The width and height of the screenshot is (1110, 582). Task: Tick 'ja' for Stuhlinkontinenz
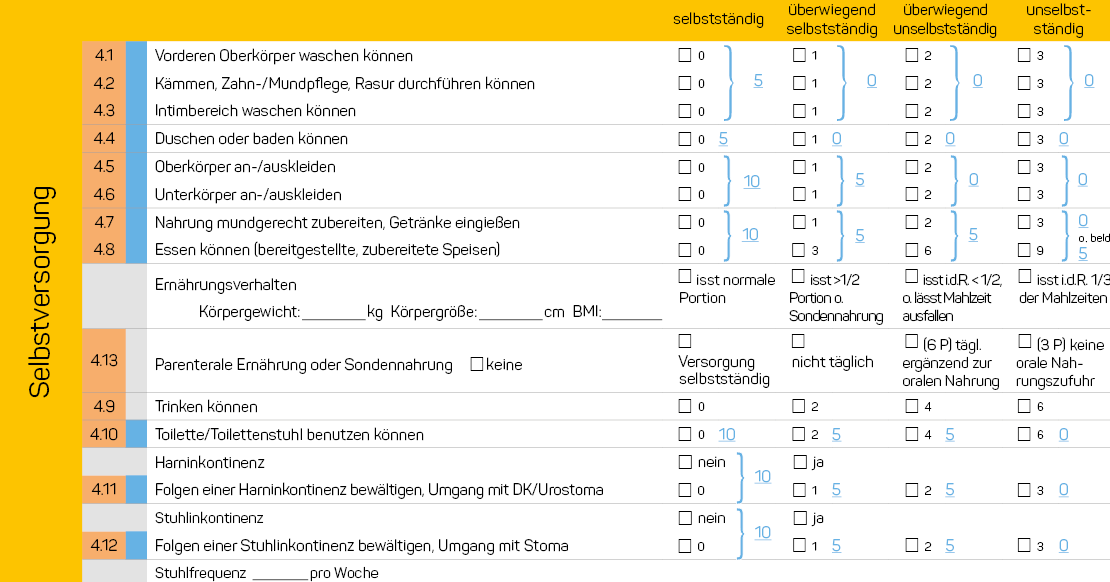click(x=800, y=518)
